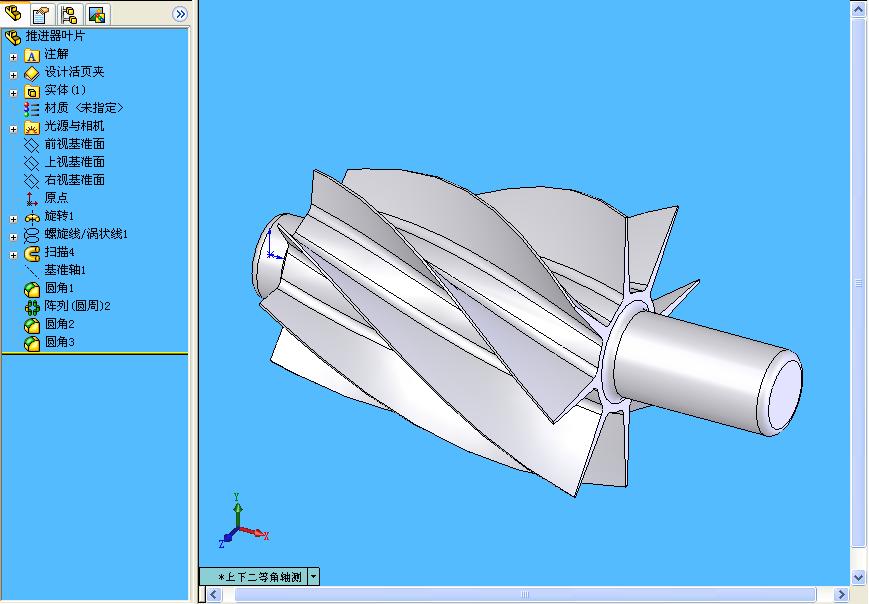Select the 原点 origin icon
The image size is (869, 604).
coord(32,199)
